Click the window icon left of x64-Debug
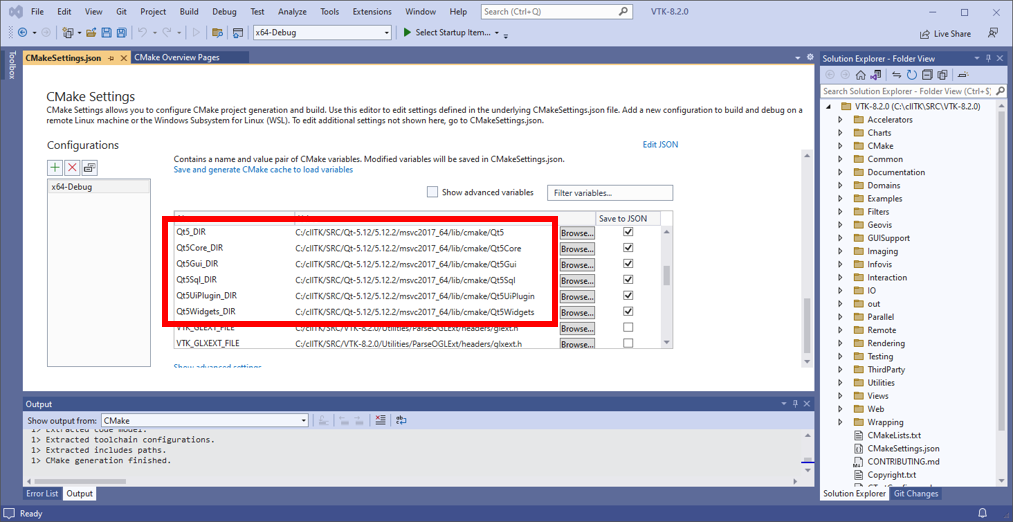The image size is (1013, 522). tap(238, 32)
